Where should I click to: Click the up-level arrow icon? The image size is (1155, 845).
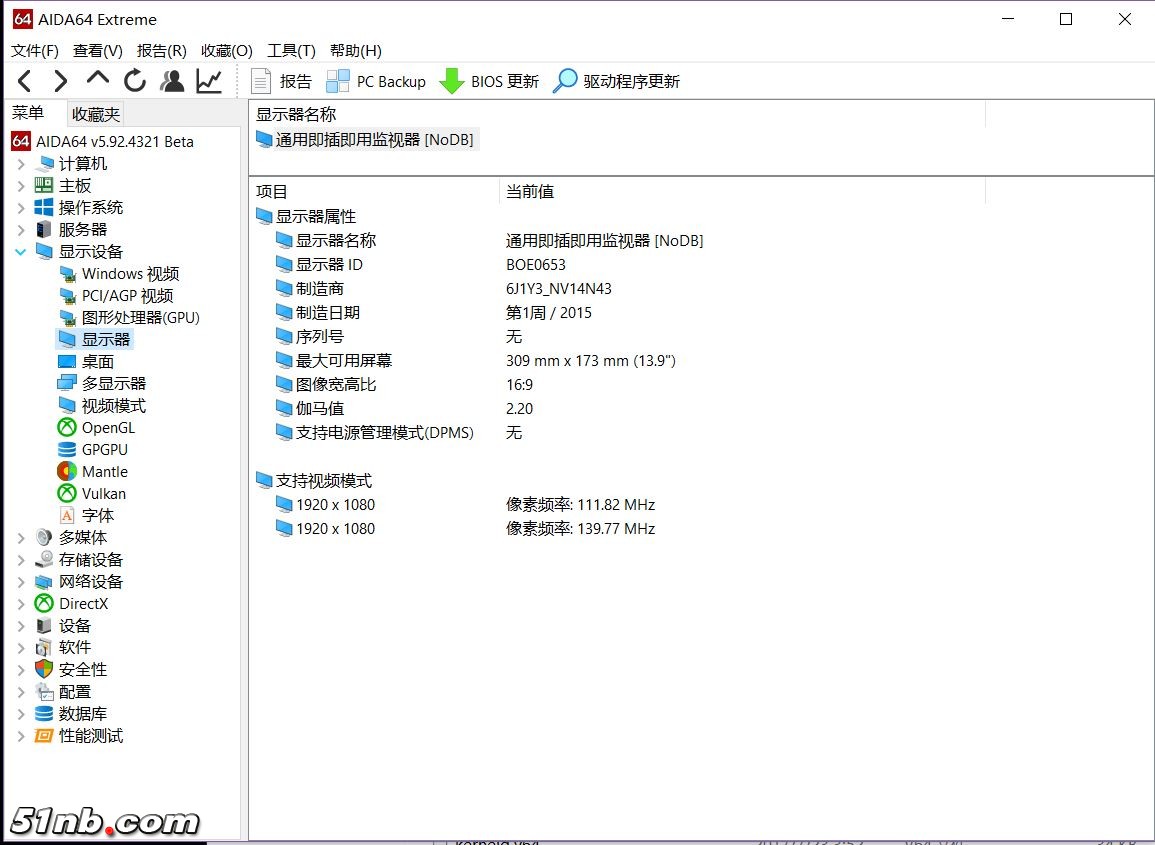98,79
